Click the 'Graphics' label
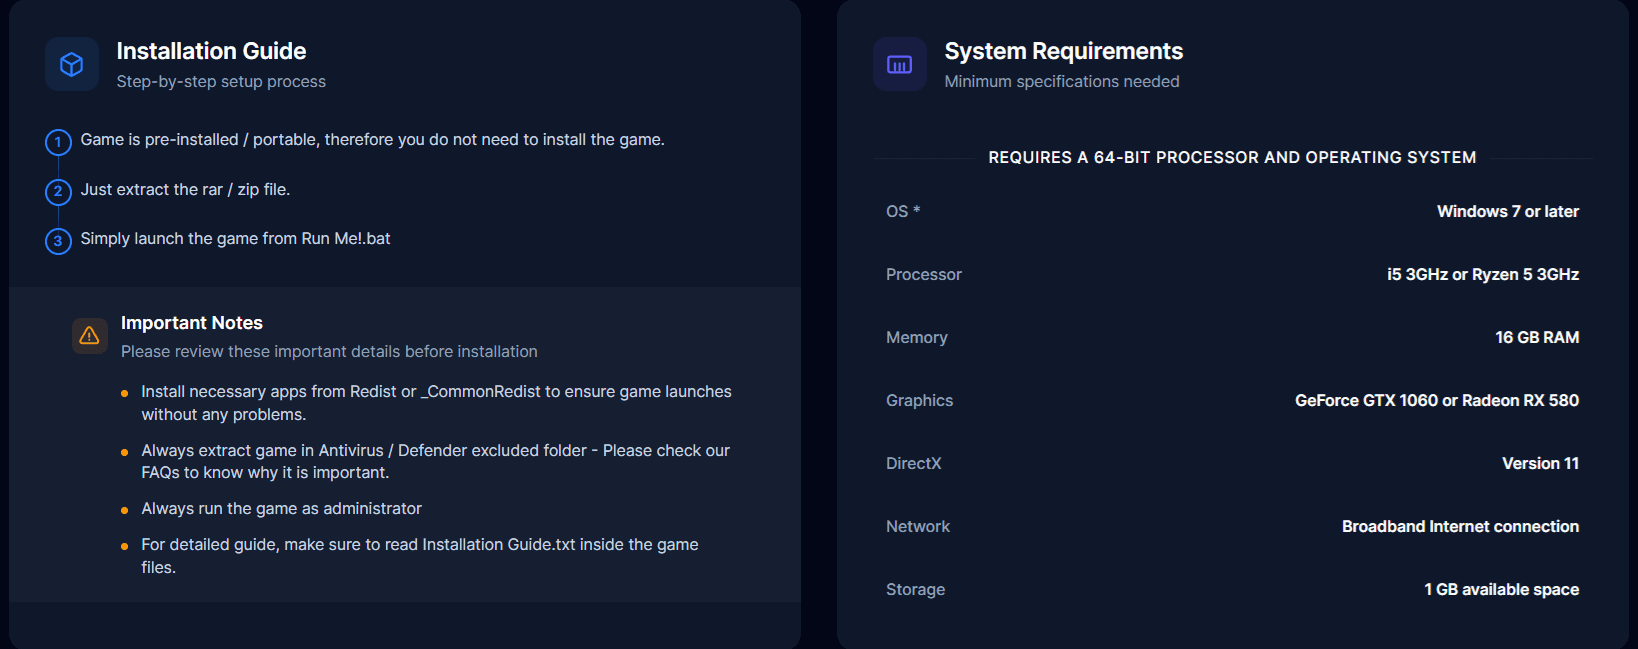This screenshot has height=649, width=1638. coord(919,401)
